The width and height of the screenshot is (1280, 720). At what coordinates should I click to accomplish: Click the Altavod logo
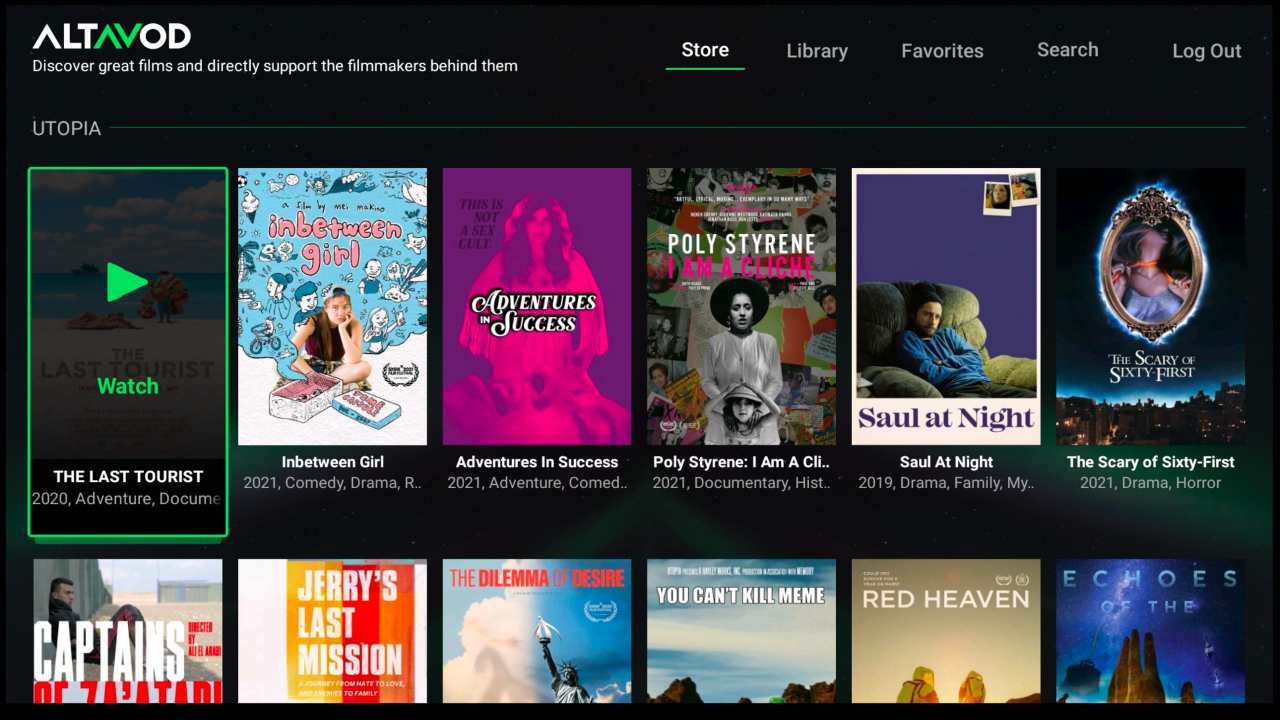point(113,35)
